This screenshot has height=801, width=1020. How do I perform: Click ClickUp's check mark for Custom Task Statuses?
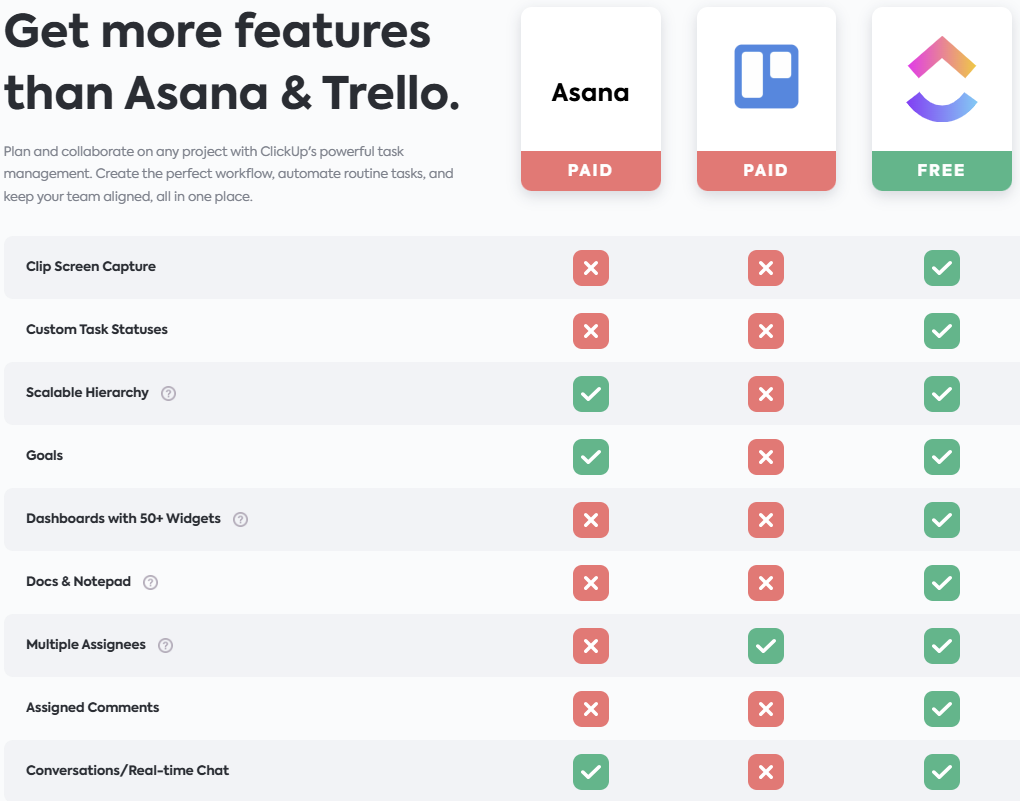(x=942, y=331)
